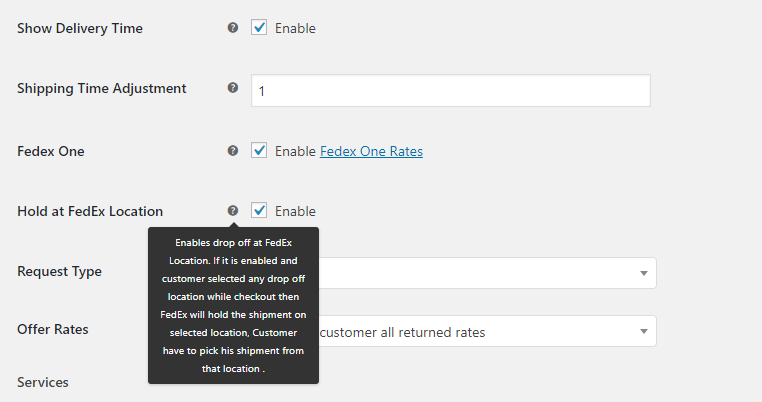The height and width of the screenshot is (402, 762).
Task: Focus the Shipping Time Adjustment input field
Action: coord(450,90)
